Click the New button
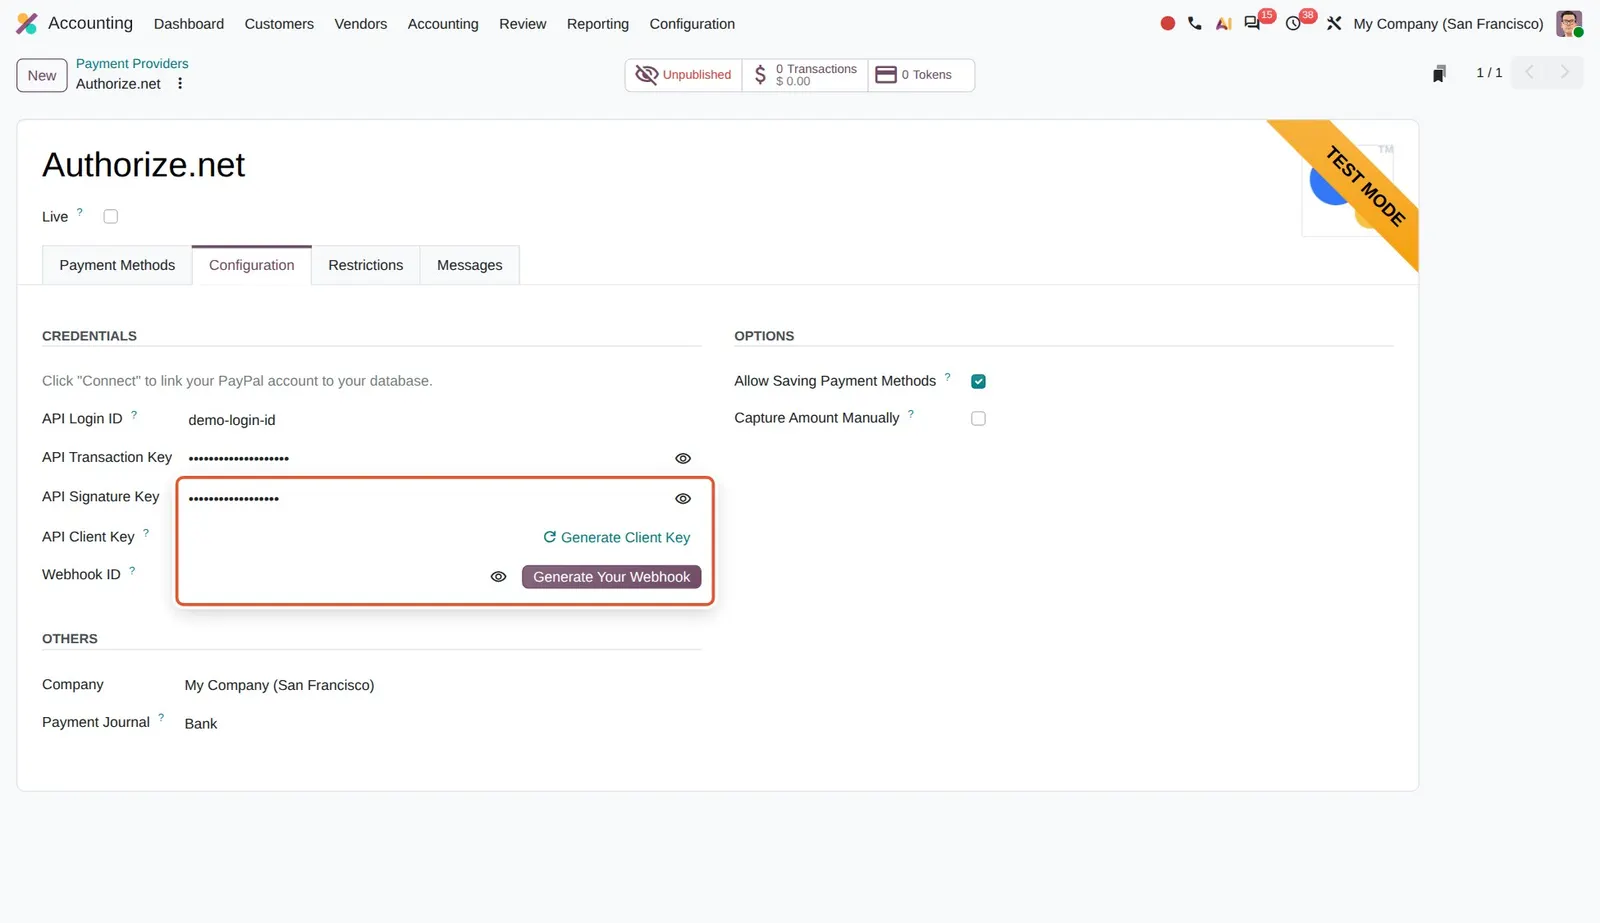 (x=42, y=75)
